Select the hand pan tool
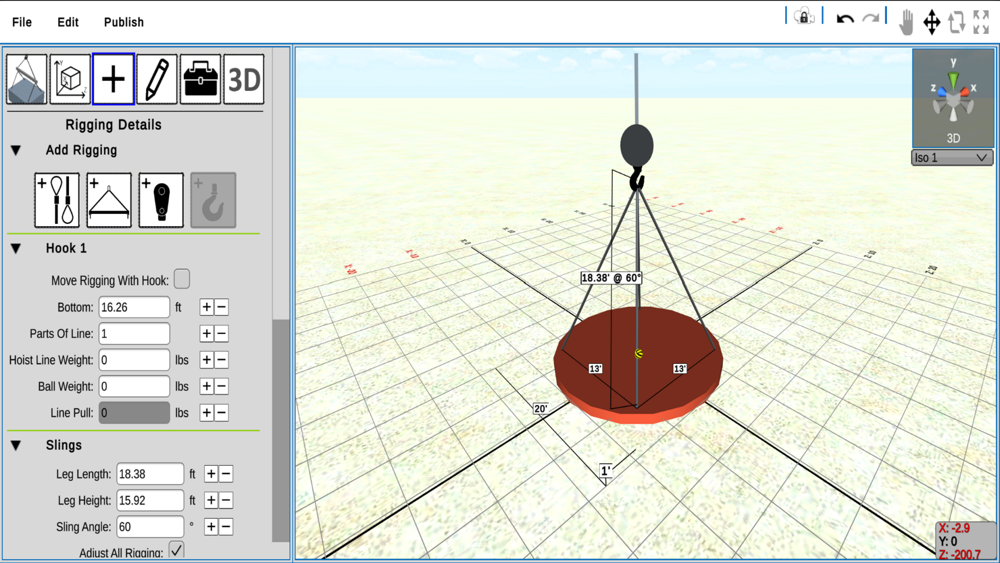The image size is (1000, 563). click(x=906, y=22)
